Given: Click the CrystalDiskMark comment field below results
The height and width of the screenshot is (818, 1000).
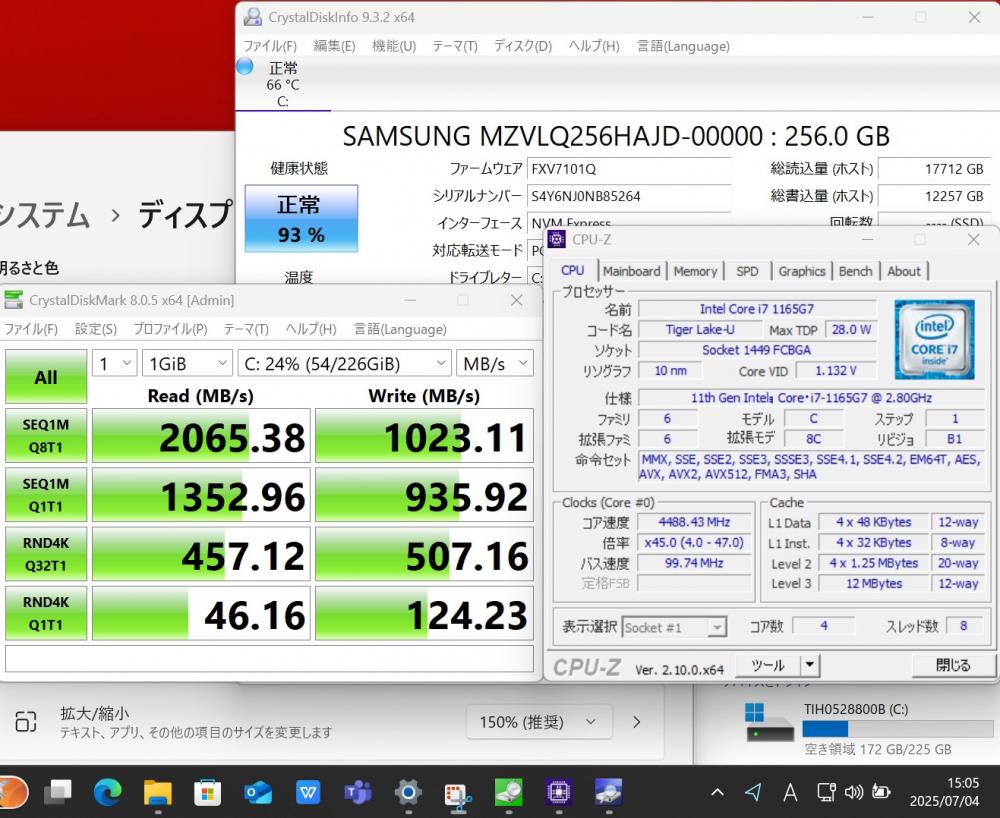Looking at the screenshot, I should [x=269, y=659].
